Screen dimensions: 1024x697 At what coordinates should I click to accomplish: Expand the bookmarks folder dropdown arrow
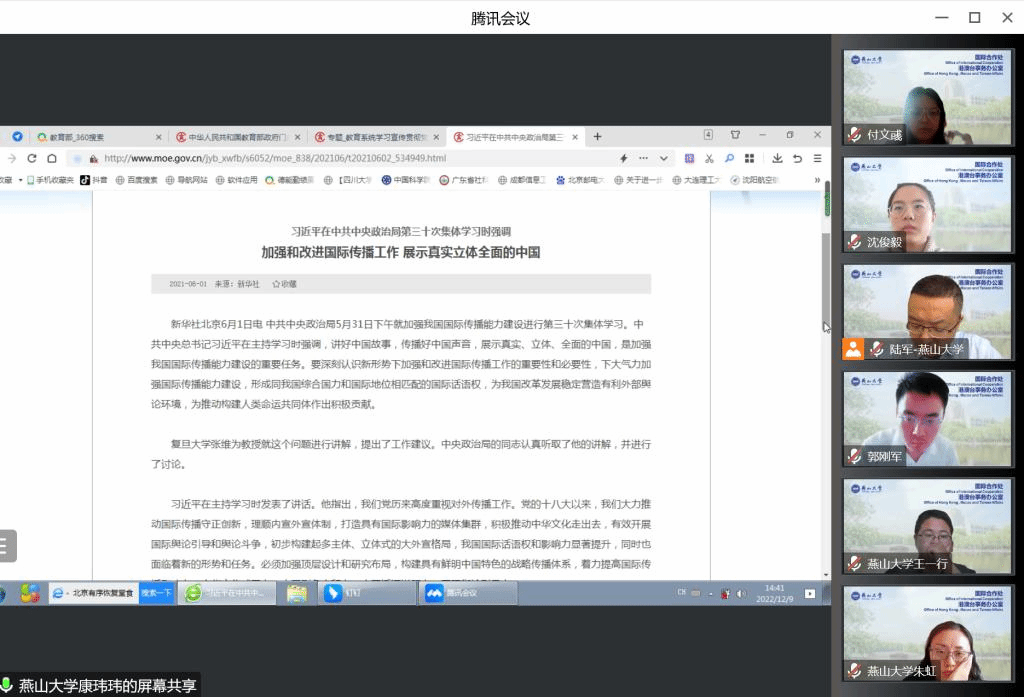20,180
